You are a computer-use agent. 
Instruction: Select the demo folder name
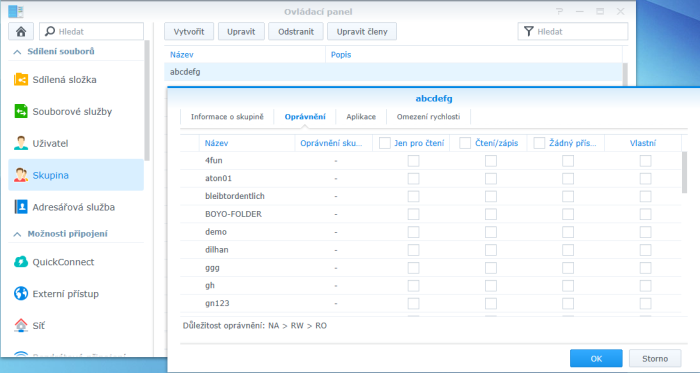(x=216, y=232)
